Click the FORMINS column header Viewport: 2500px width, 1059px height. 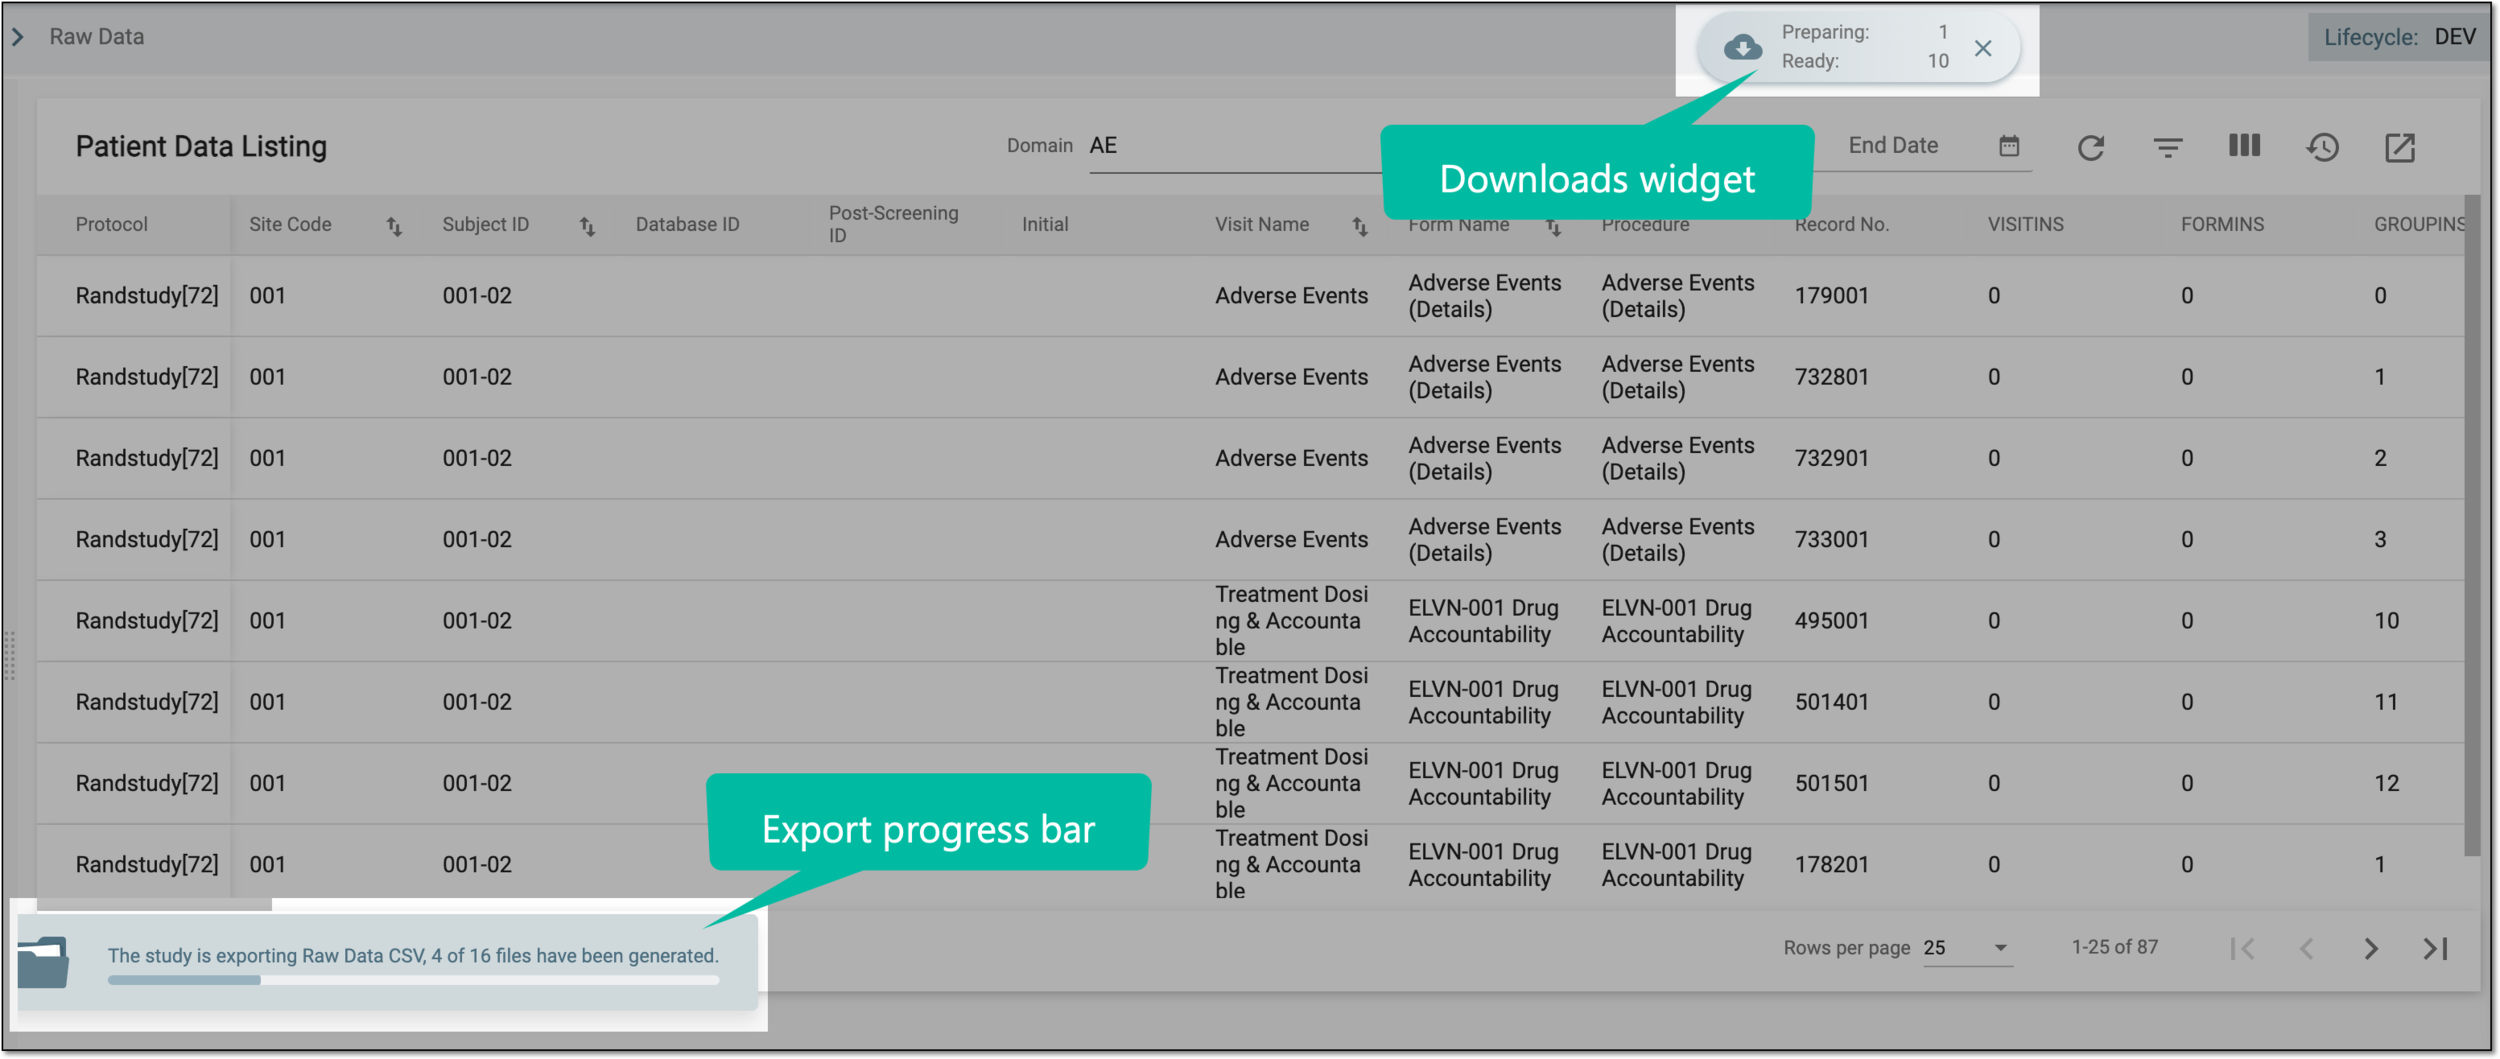tap(2222, 224)
